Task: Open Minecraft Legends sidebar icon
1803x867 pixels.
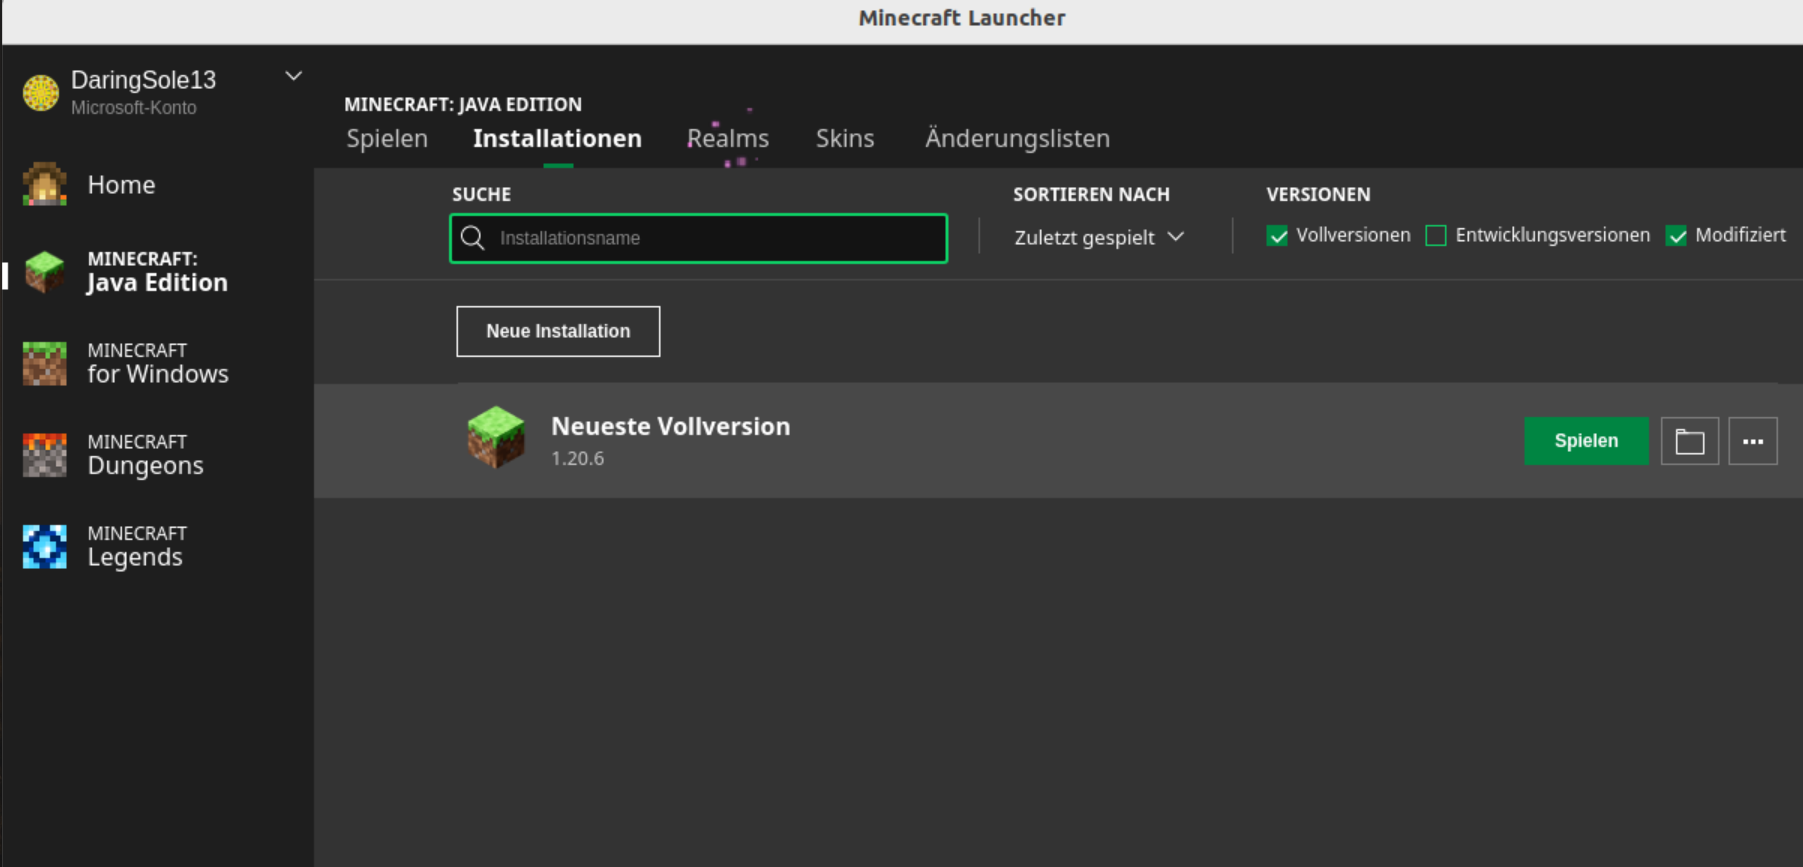Action: tap(44, 546)
